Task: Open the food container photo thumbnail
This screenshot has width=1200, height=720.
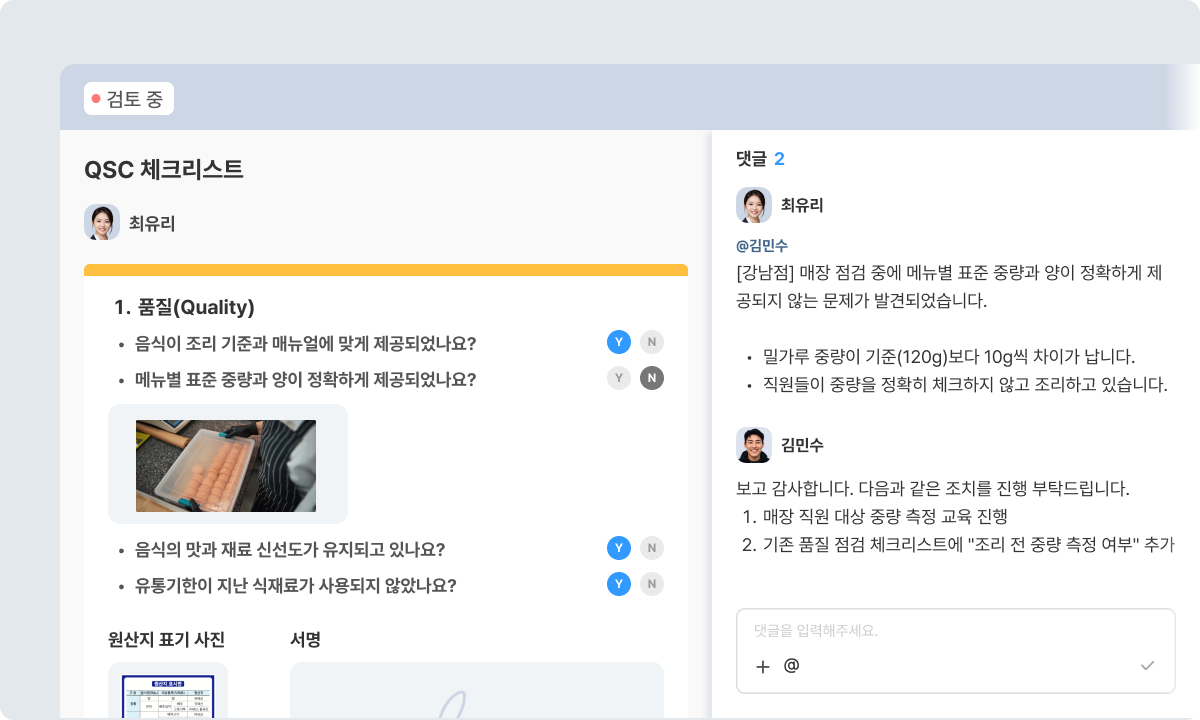Action: pyautogui.click(x=226, y=466)
